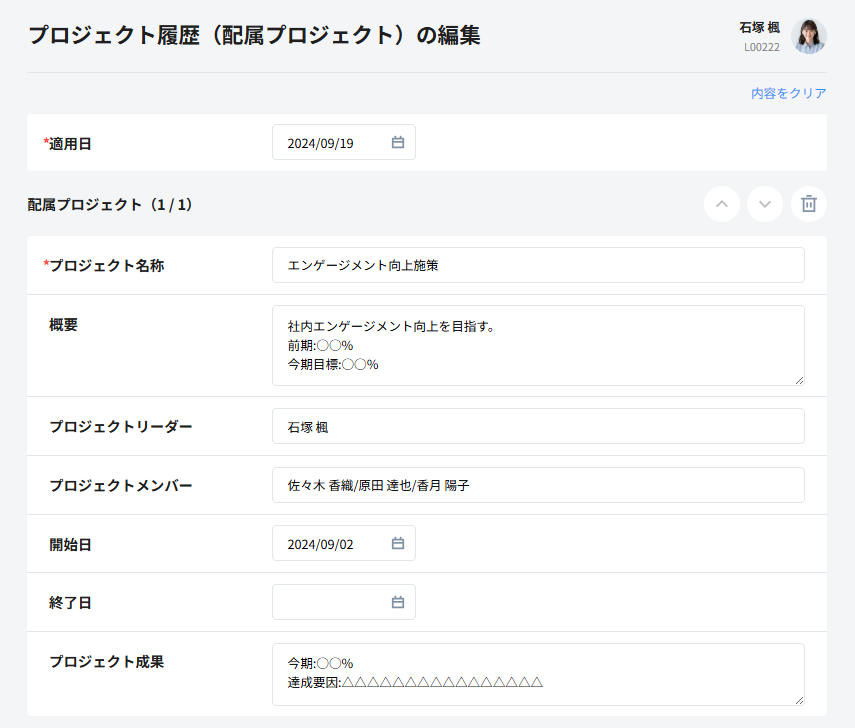Click the calendar icon in 適用日 field
855x728 pixels.
point(397,143)
